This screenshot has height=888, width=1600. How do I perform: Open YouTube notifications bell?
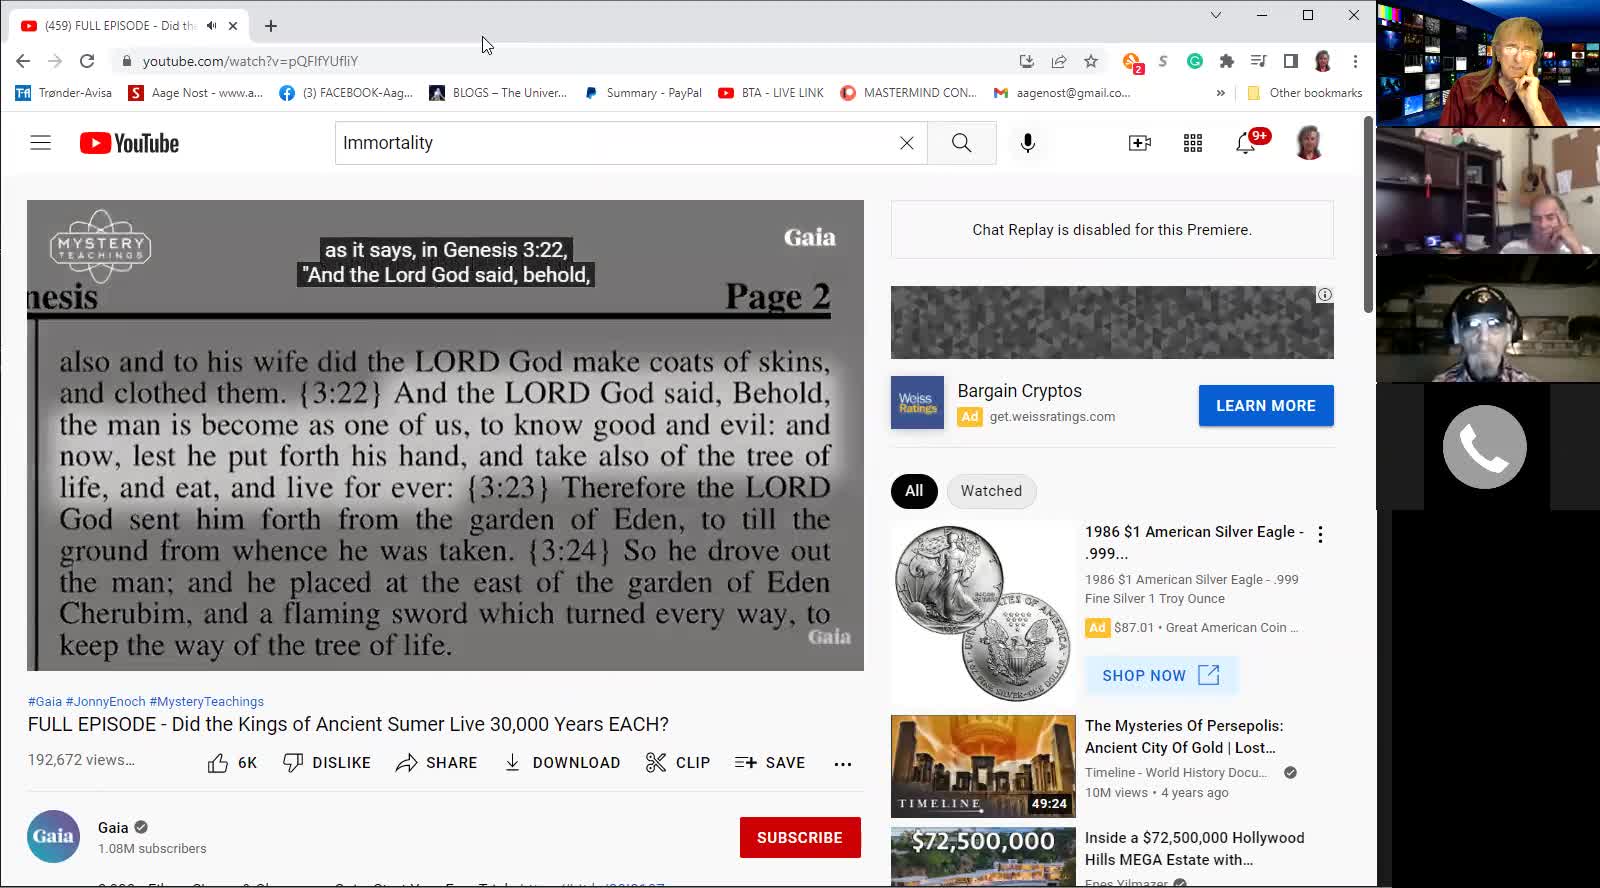click(x=1246, y=143)
